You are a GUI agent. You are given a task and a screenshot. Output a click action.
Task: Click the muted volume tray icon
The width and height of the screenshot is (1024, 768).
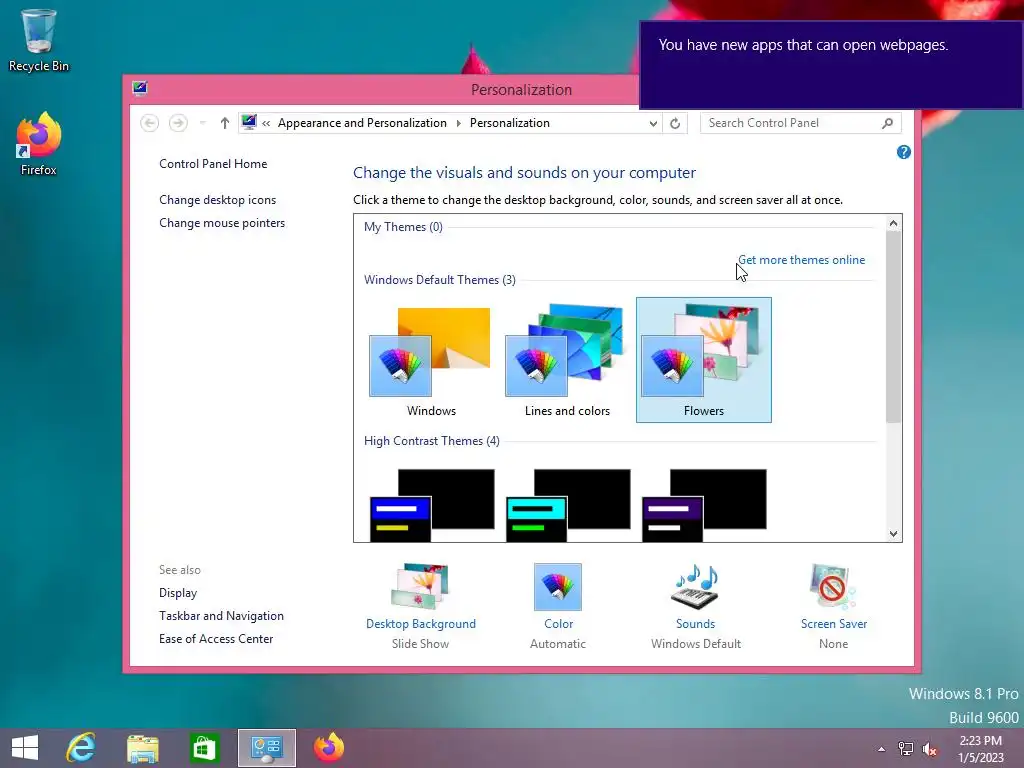pos(929,749)
